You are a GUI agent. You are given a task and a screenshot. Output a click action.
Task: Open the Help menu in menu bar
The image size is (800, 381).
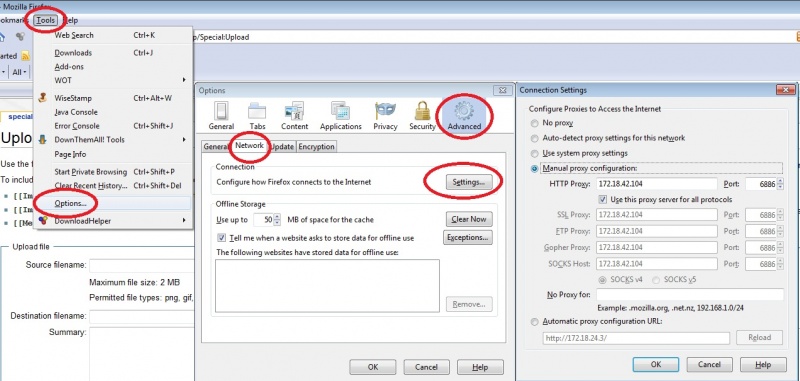pyautogui.click(x=70, y=20)
